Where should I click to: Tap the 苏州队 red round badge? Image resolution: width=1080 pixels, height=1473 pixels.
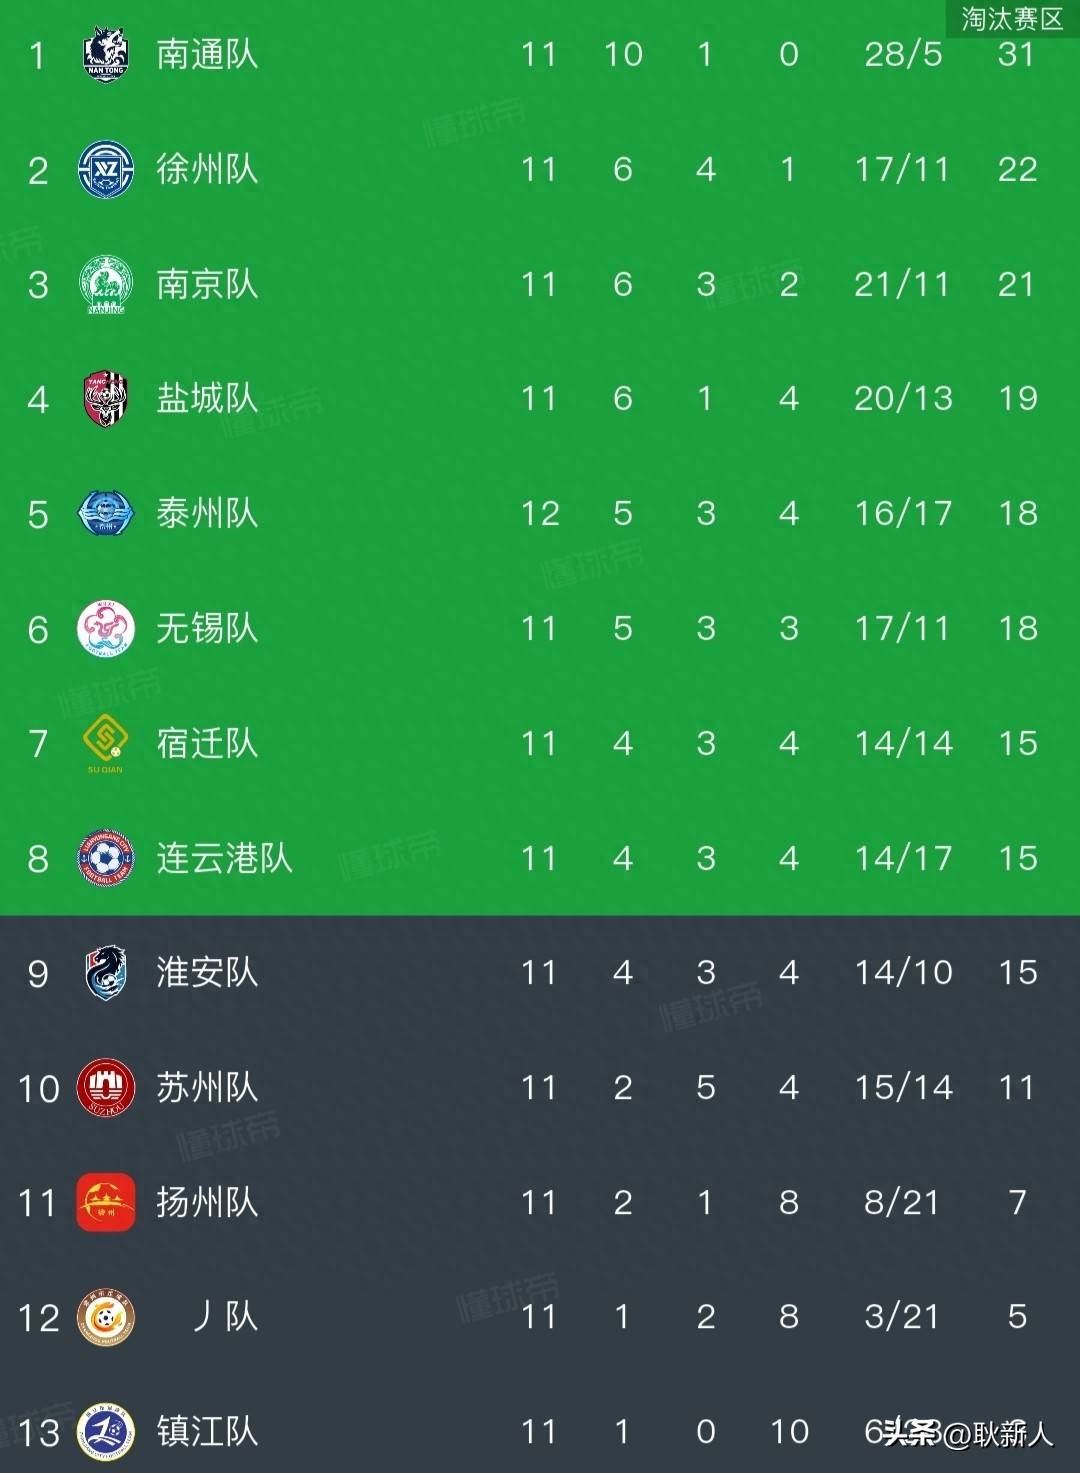[x=105, y=1088]
